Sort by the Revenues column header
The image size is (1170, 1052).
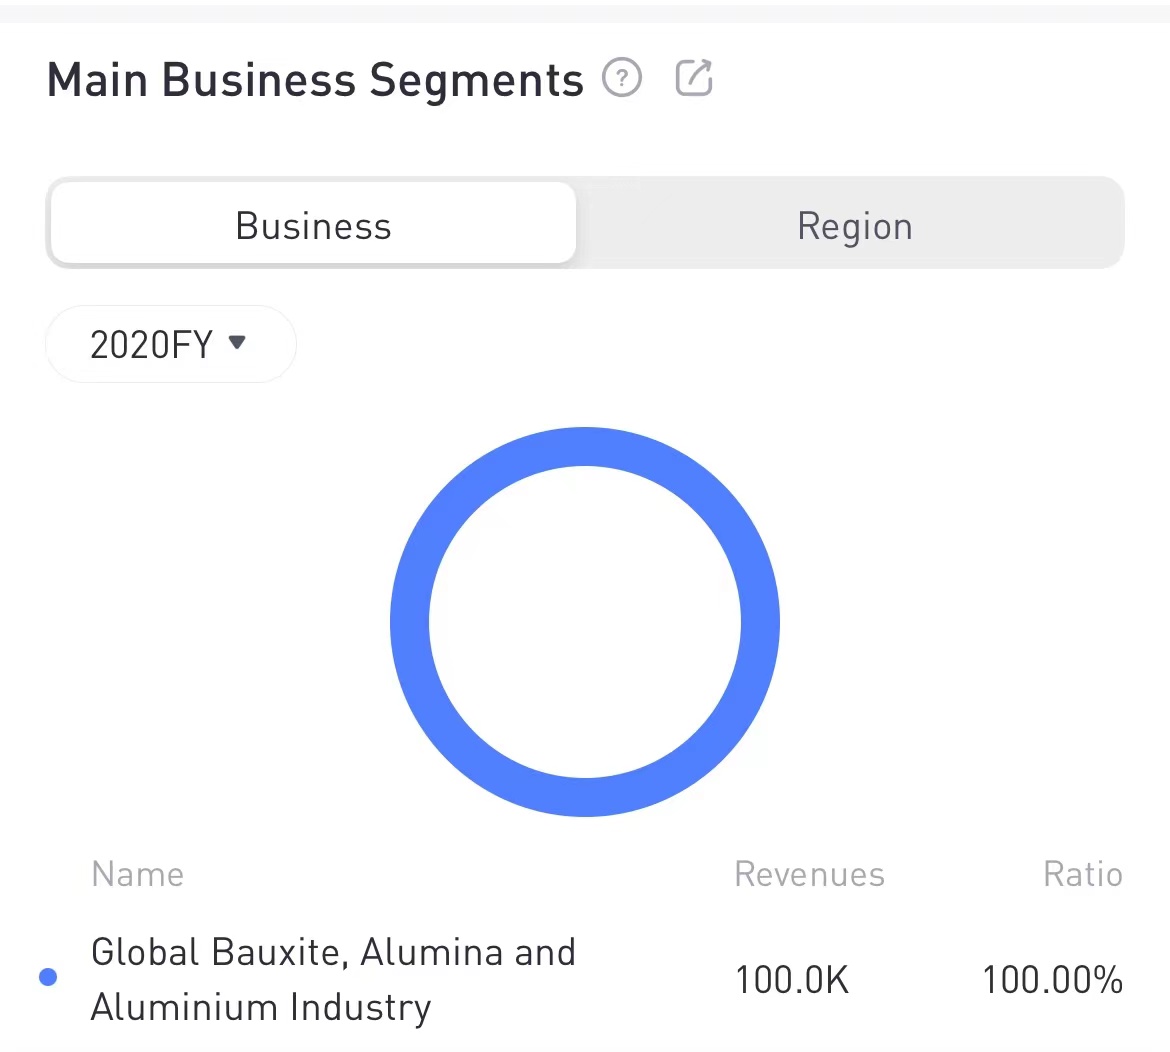(x=809, y=875)
